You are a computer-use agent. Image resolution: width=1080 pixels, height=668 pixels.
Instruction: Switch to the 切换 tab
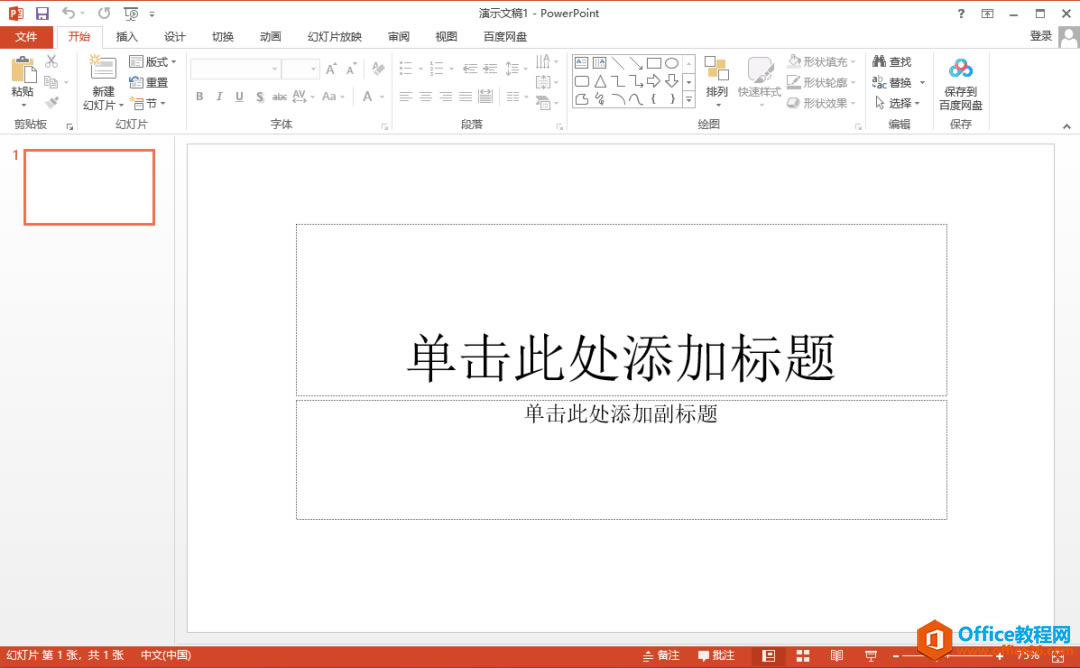click(222, 37)
